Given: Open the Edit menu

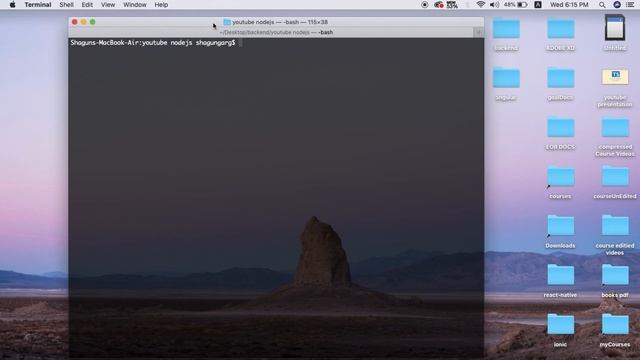Looking at the screenshot, I should [87, 5].
